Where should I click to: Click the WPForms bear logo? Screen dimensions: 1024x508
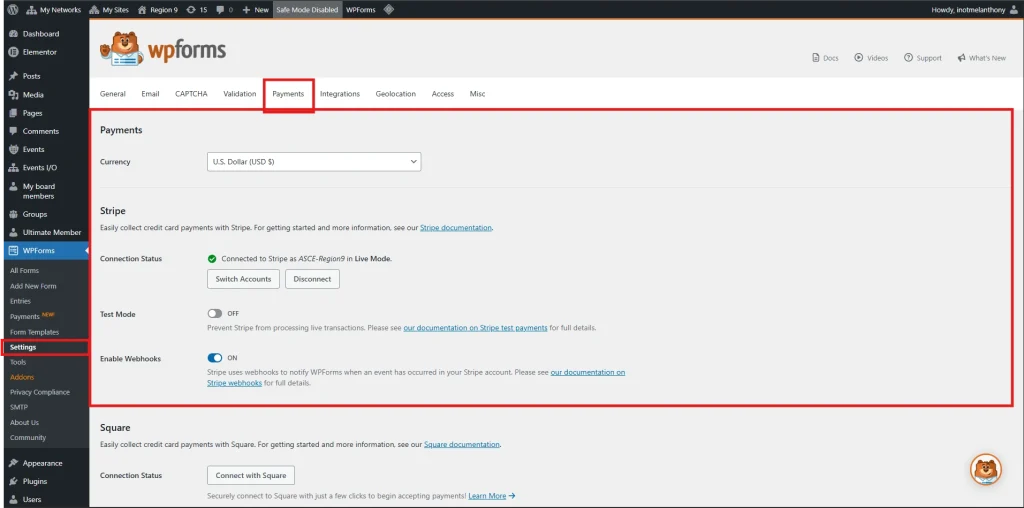click(163, 49)
